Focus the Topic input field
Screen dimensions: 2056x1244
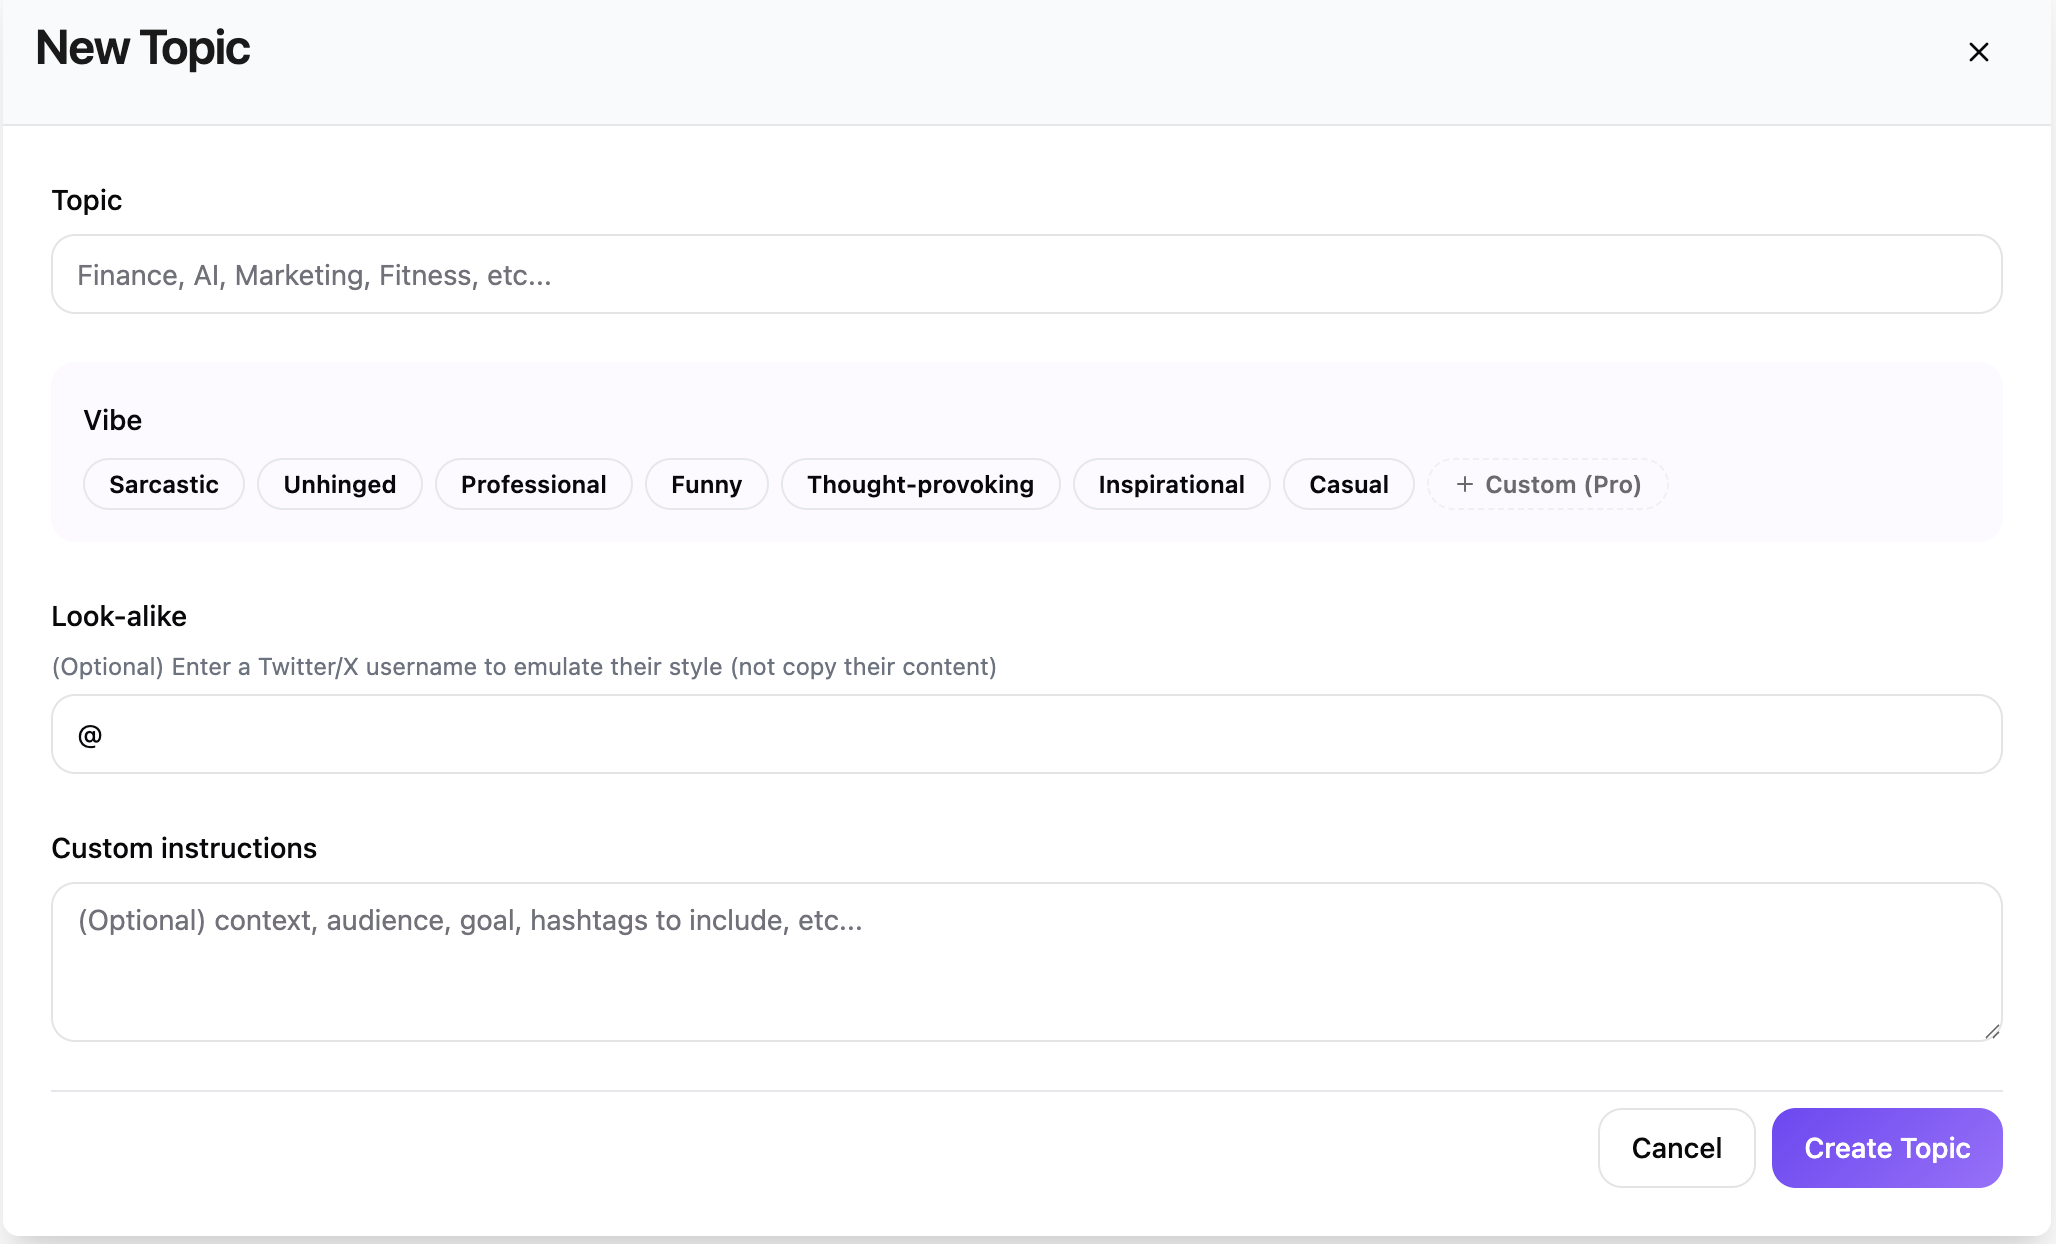click(1026, 274)
